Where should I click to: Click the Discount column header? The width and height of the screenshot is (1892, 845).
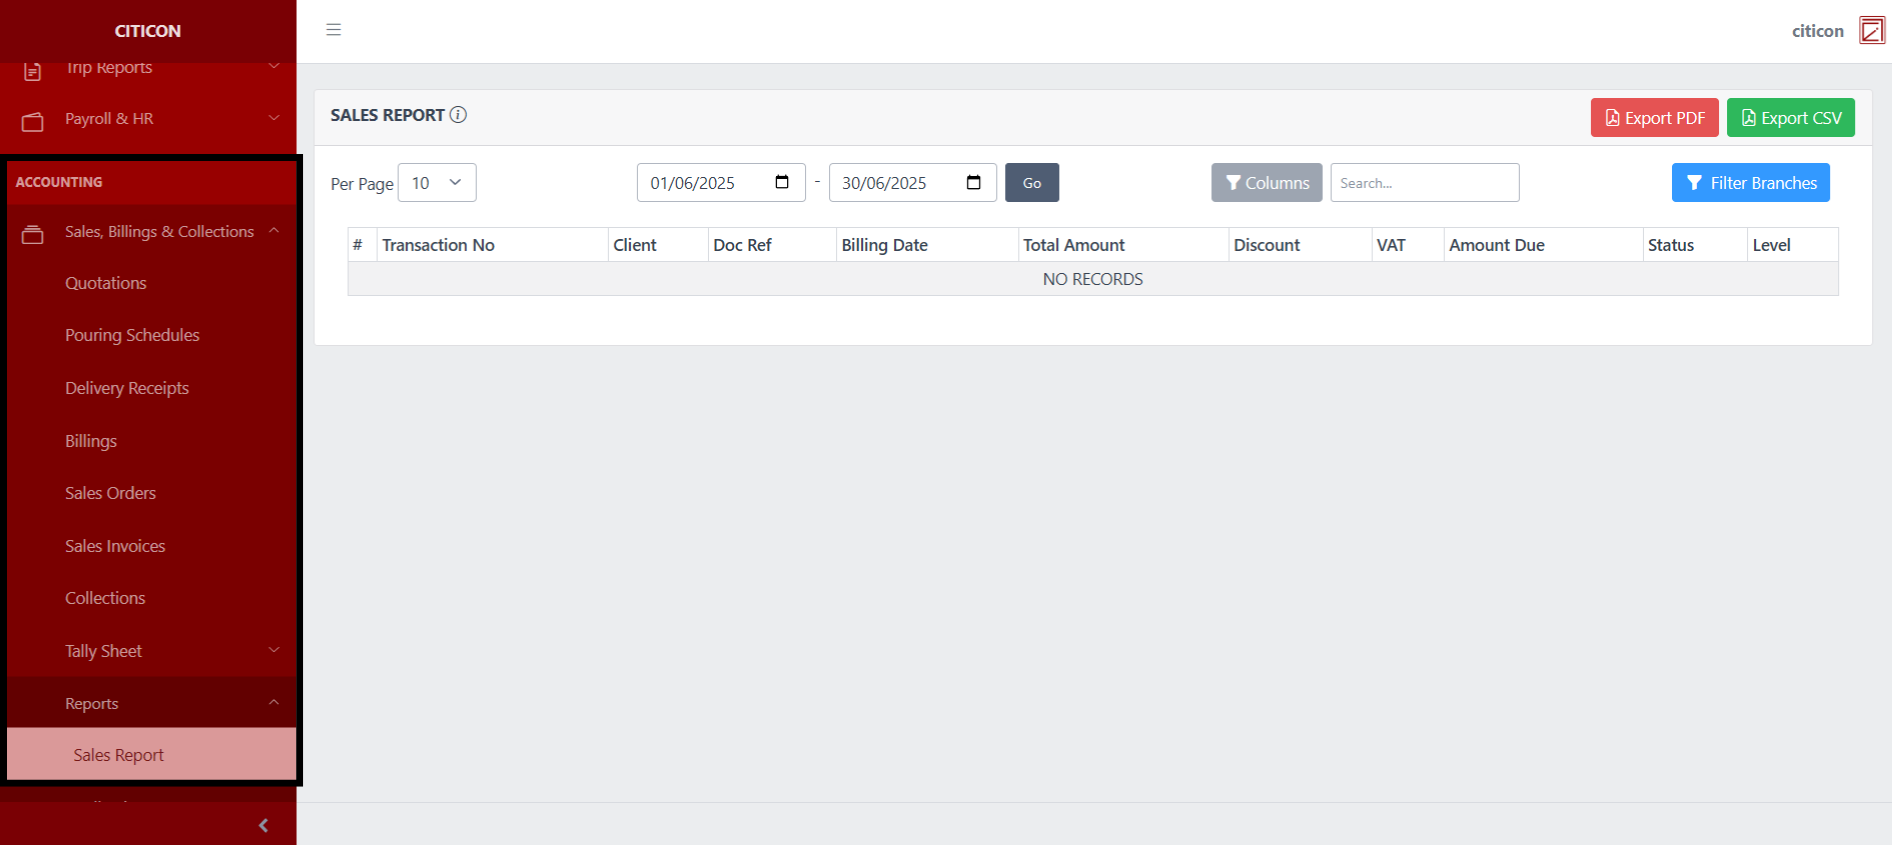[1300, 245]
